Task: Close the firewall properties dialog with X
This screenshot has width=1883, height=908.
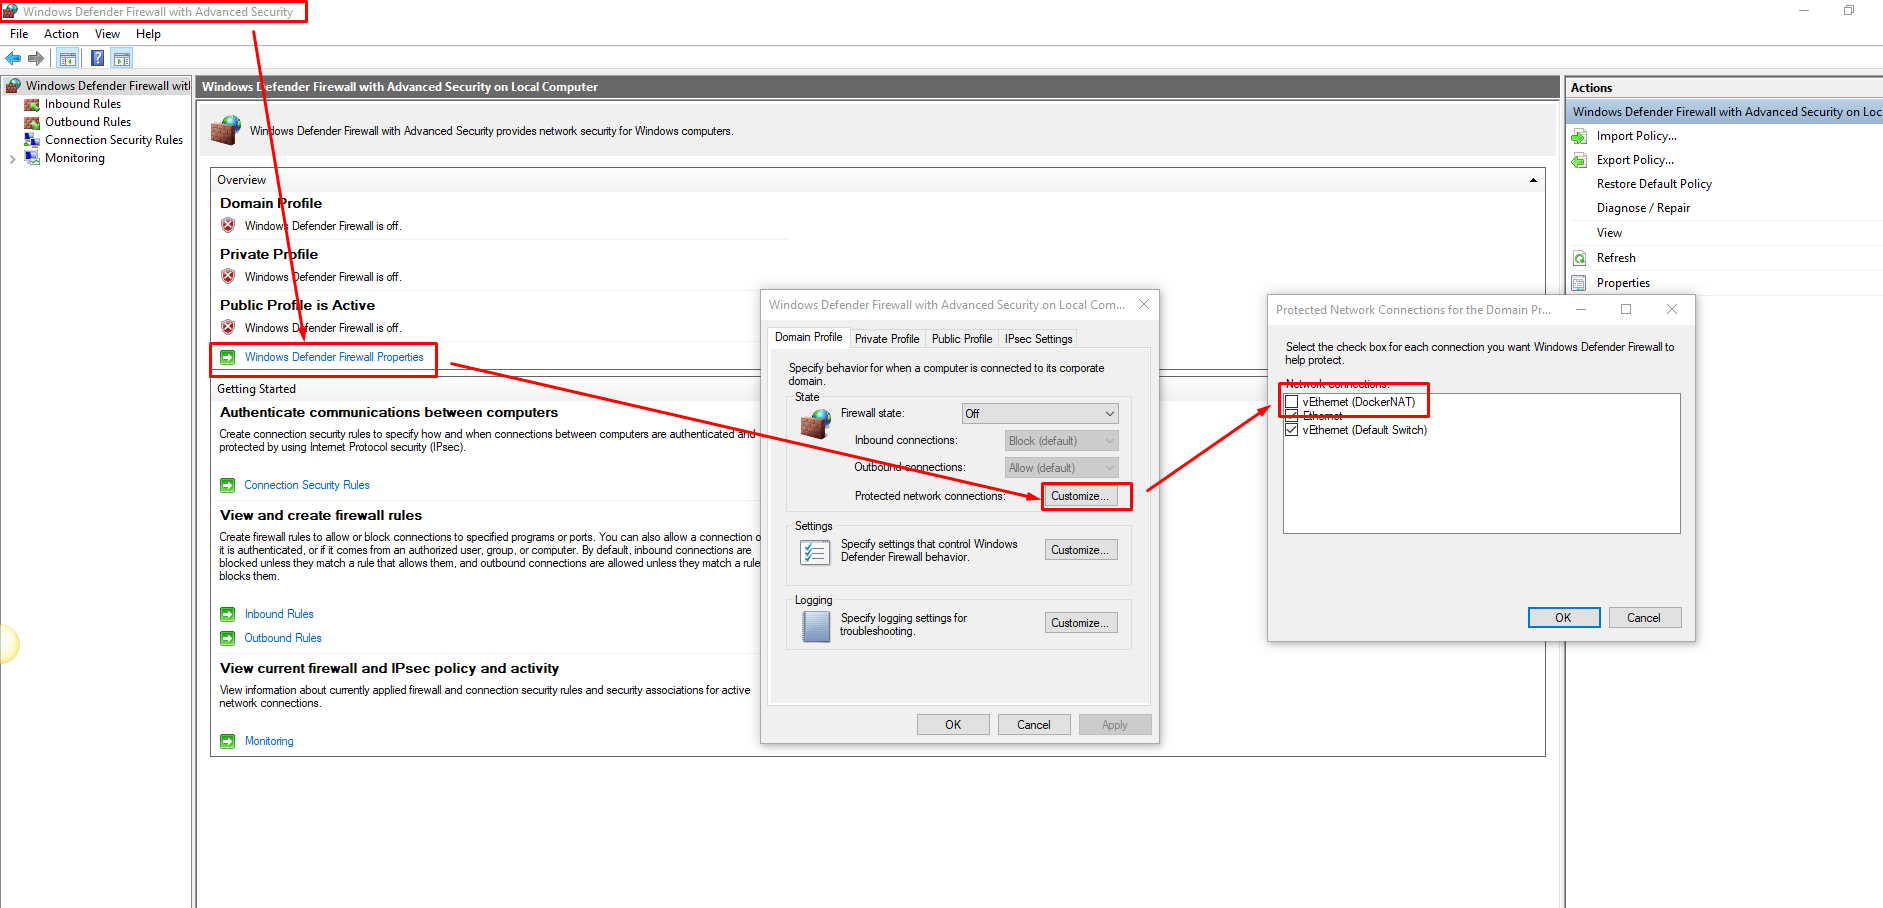Action: point(1144,305)
